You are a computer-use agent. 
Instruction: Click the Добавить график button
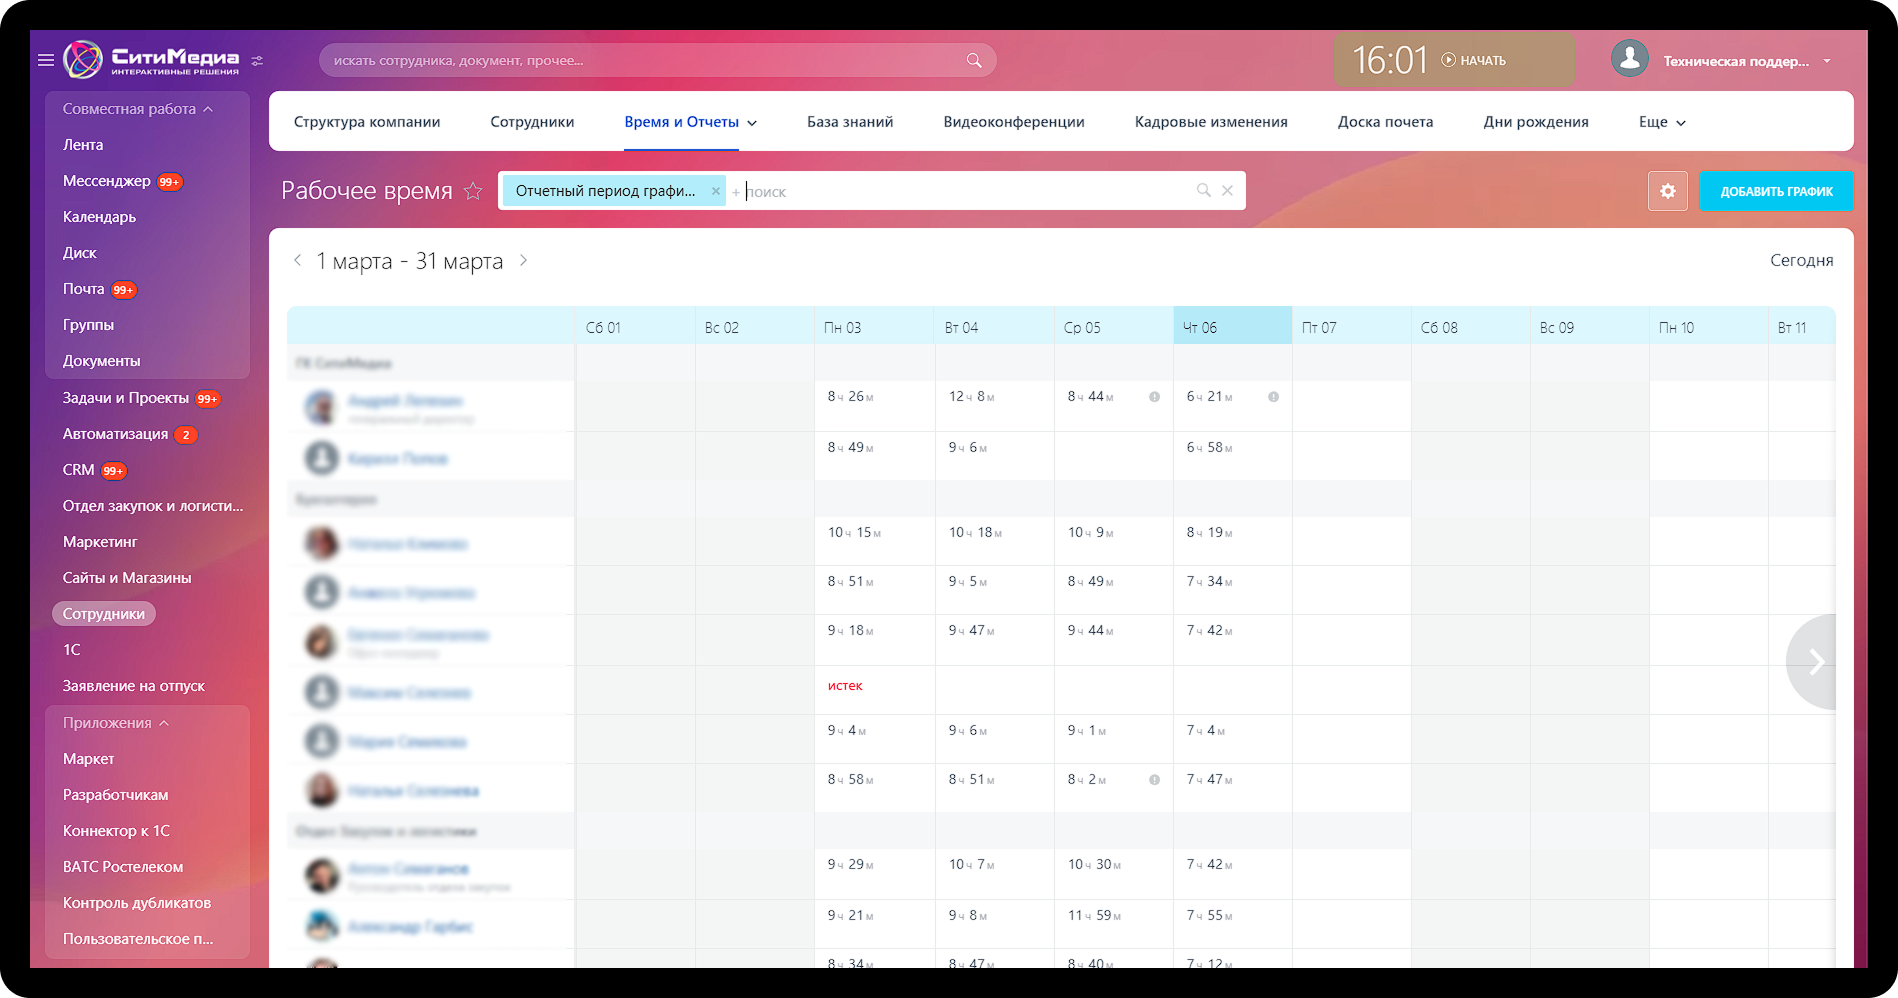point(1776,191)
